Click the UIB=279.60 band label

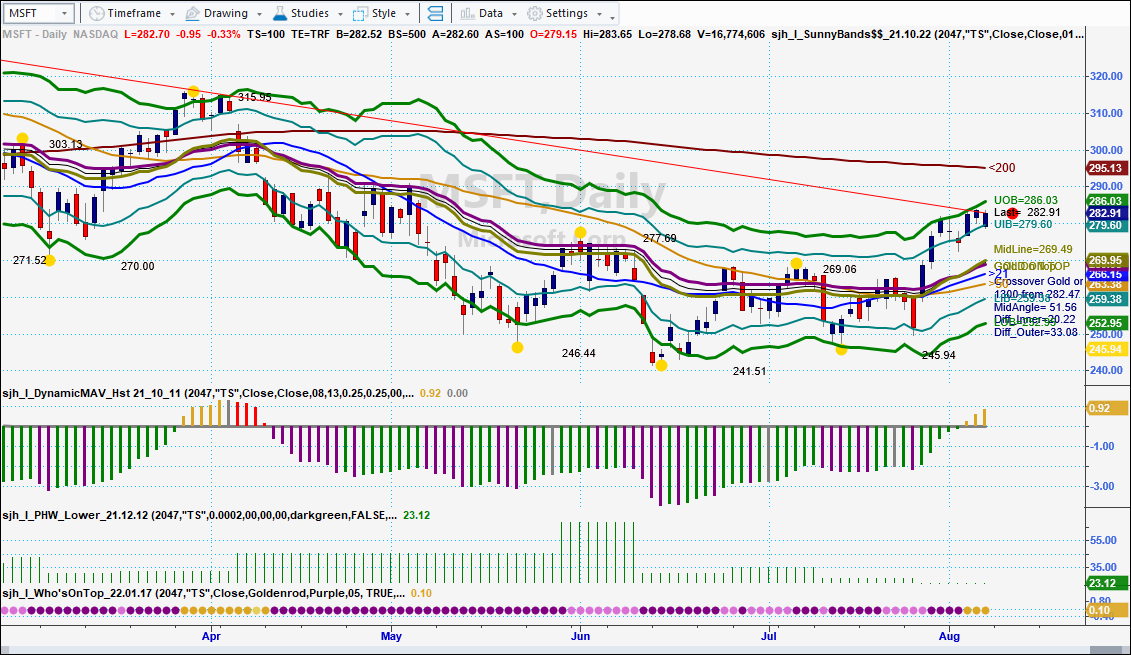1023,224
